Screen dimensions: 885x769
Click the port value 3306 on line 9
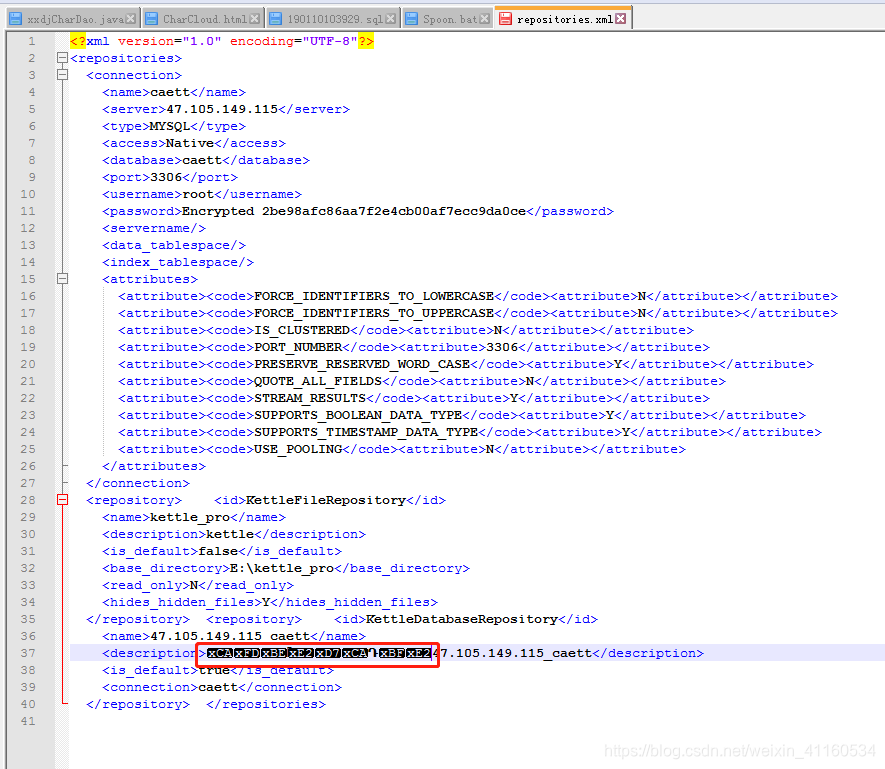pyautogui.click(x=166, y=177)
